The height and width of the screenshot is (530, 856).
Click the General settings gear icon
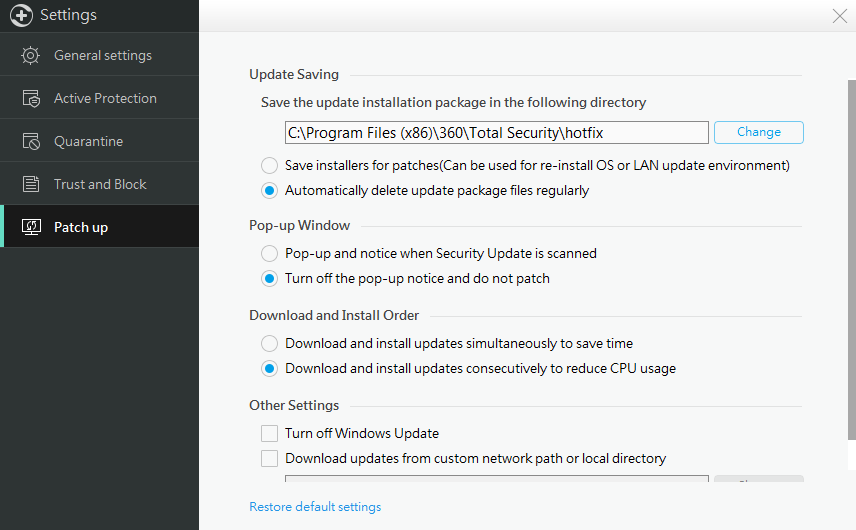[x=31, y=56]
